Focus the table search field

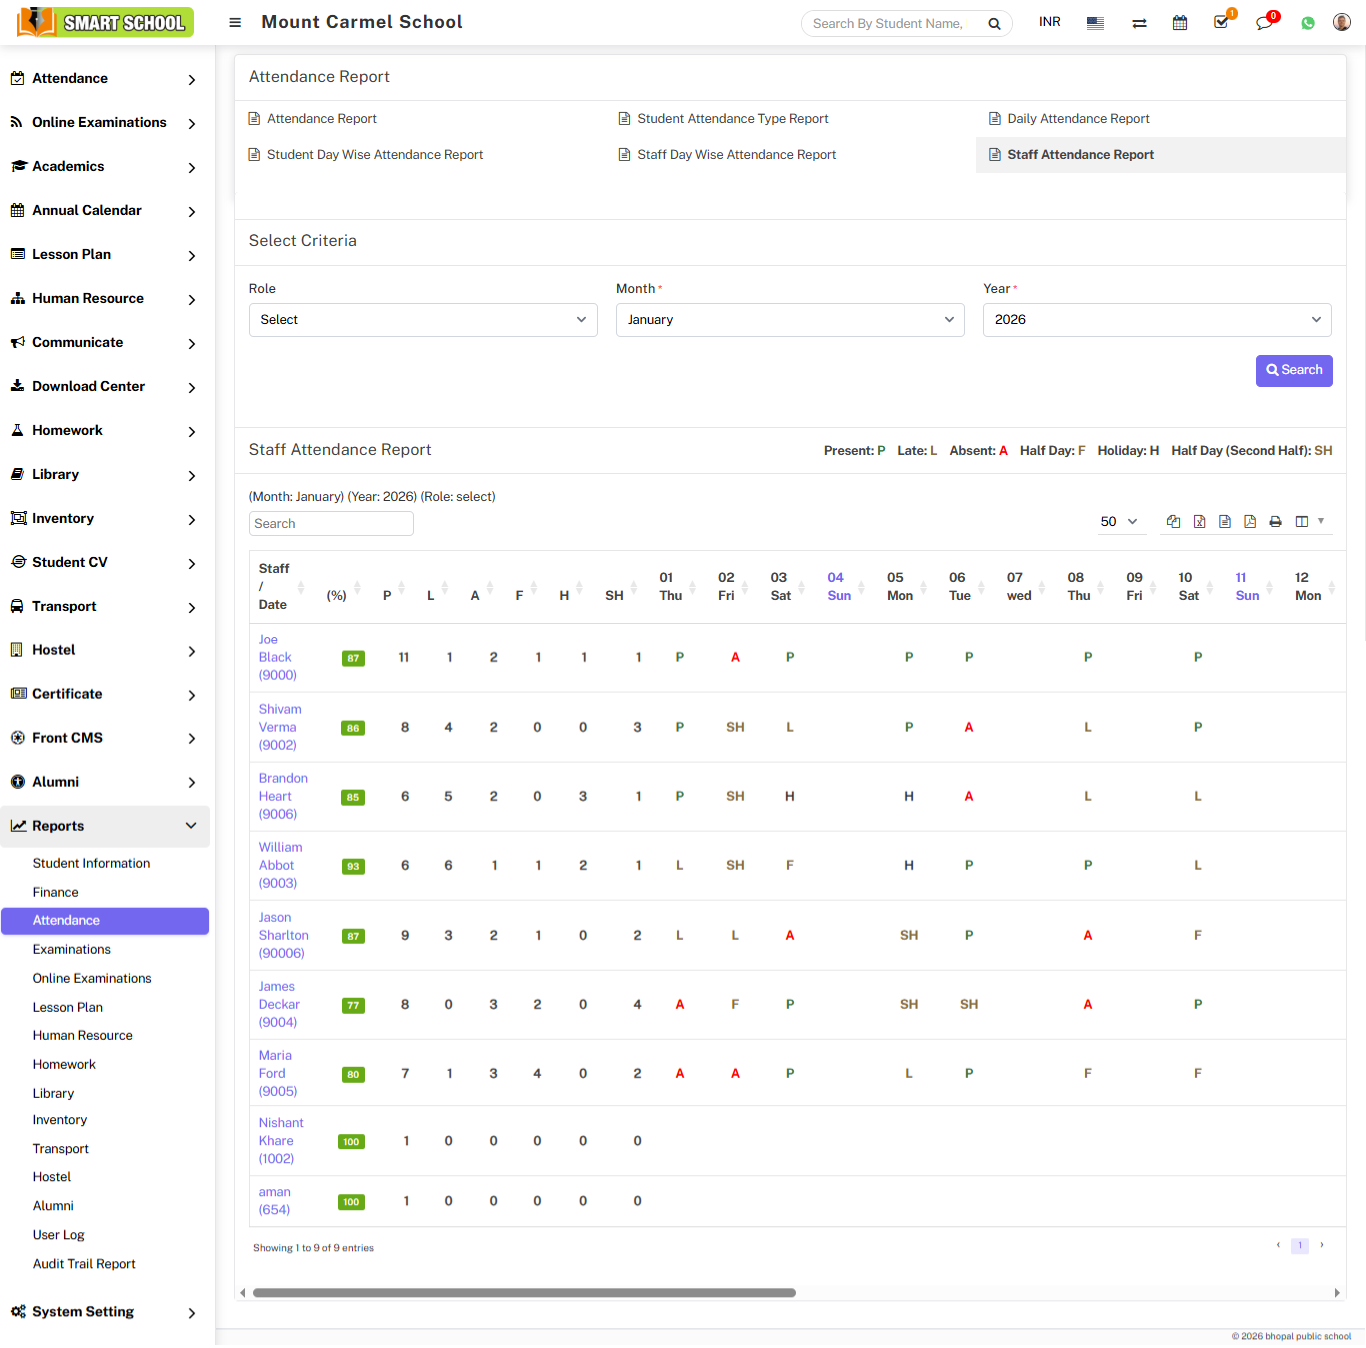click(x=331, y=523)
